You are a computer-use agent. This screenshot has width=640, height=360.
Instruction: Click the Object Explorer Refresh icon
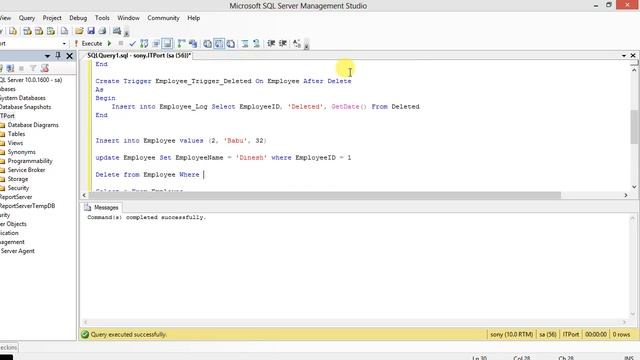44,68
